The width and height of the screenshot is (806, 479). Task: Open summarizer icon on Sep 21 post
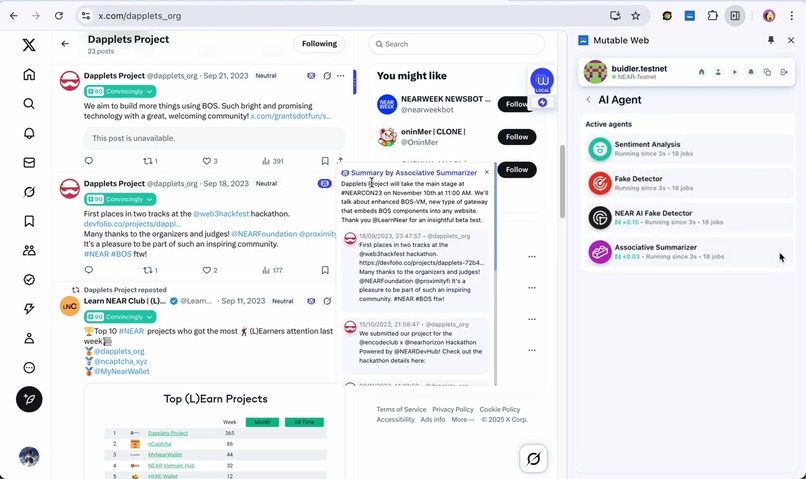tap(311, 76)
